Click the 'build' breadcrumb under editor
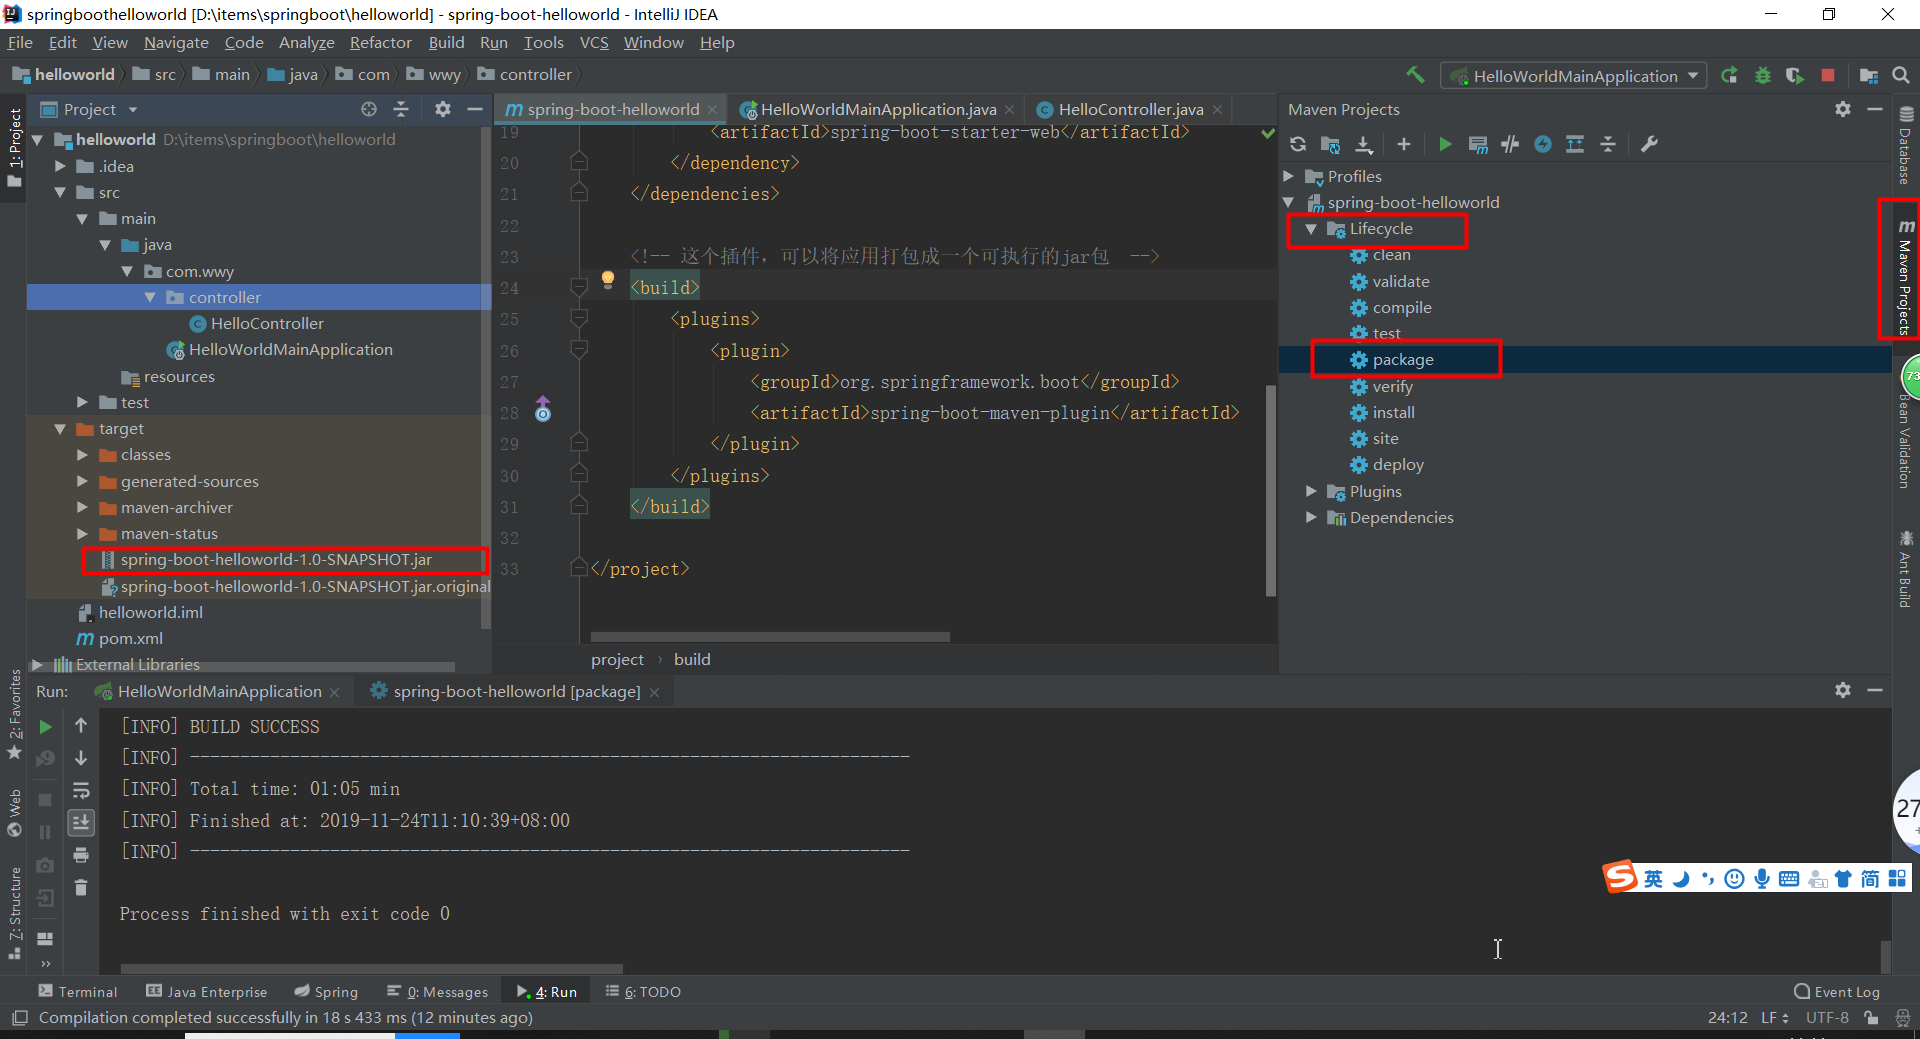Image resolution: width=1920 pixels, height=1039 pixels. click(x=692, y=659)
